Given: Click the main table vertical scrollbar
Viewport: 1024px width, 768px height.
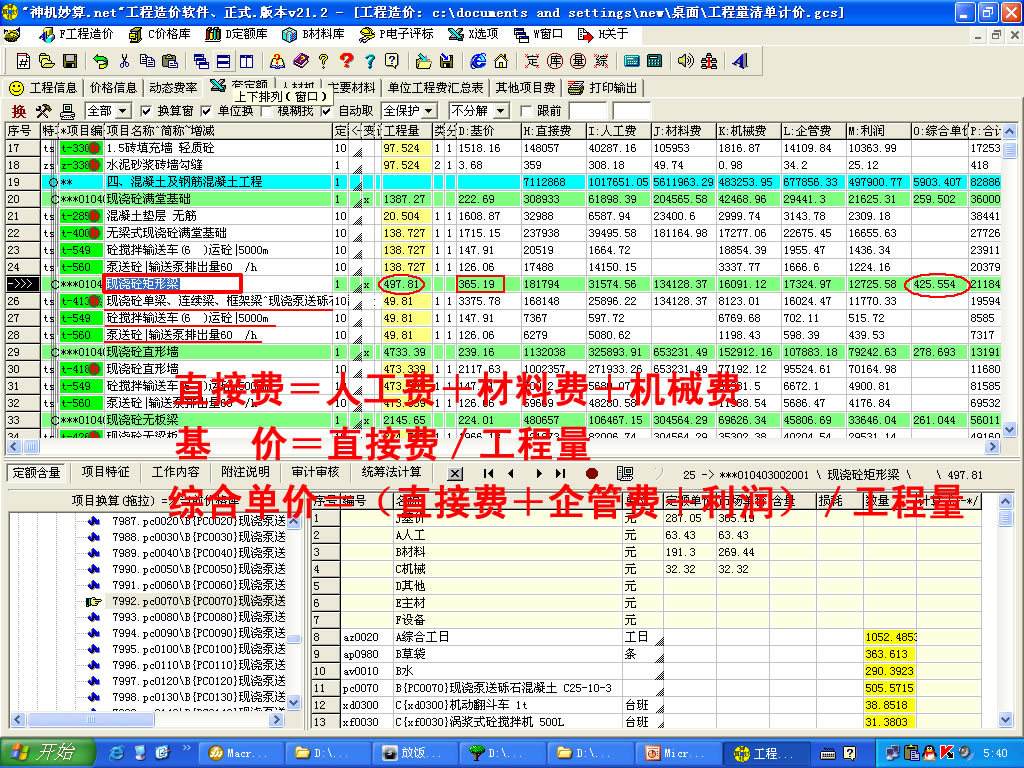Looking at the screenshot, I should click(1010, 280).
